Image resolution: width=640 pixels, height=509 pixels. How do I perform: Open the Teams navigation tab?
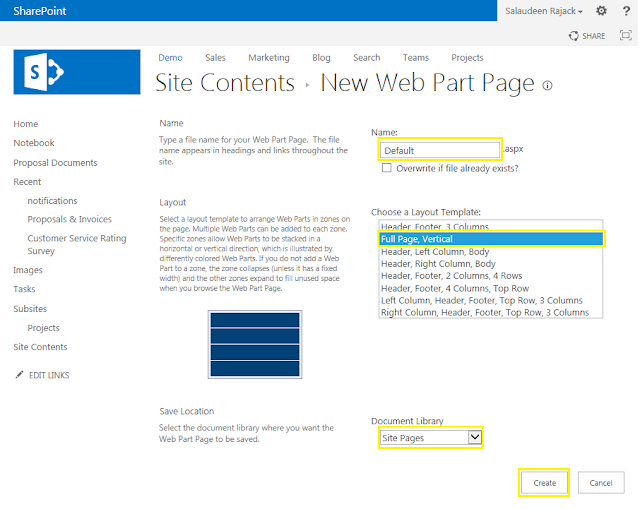coord(416,58)
